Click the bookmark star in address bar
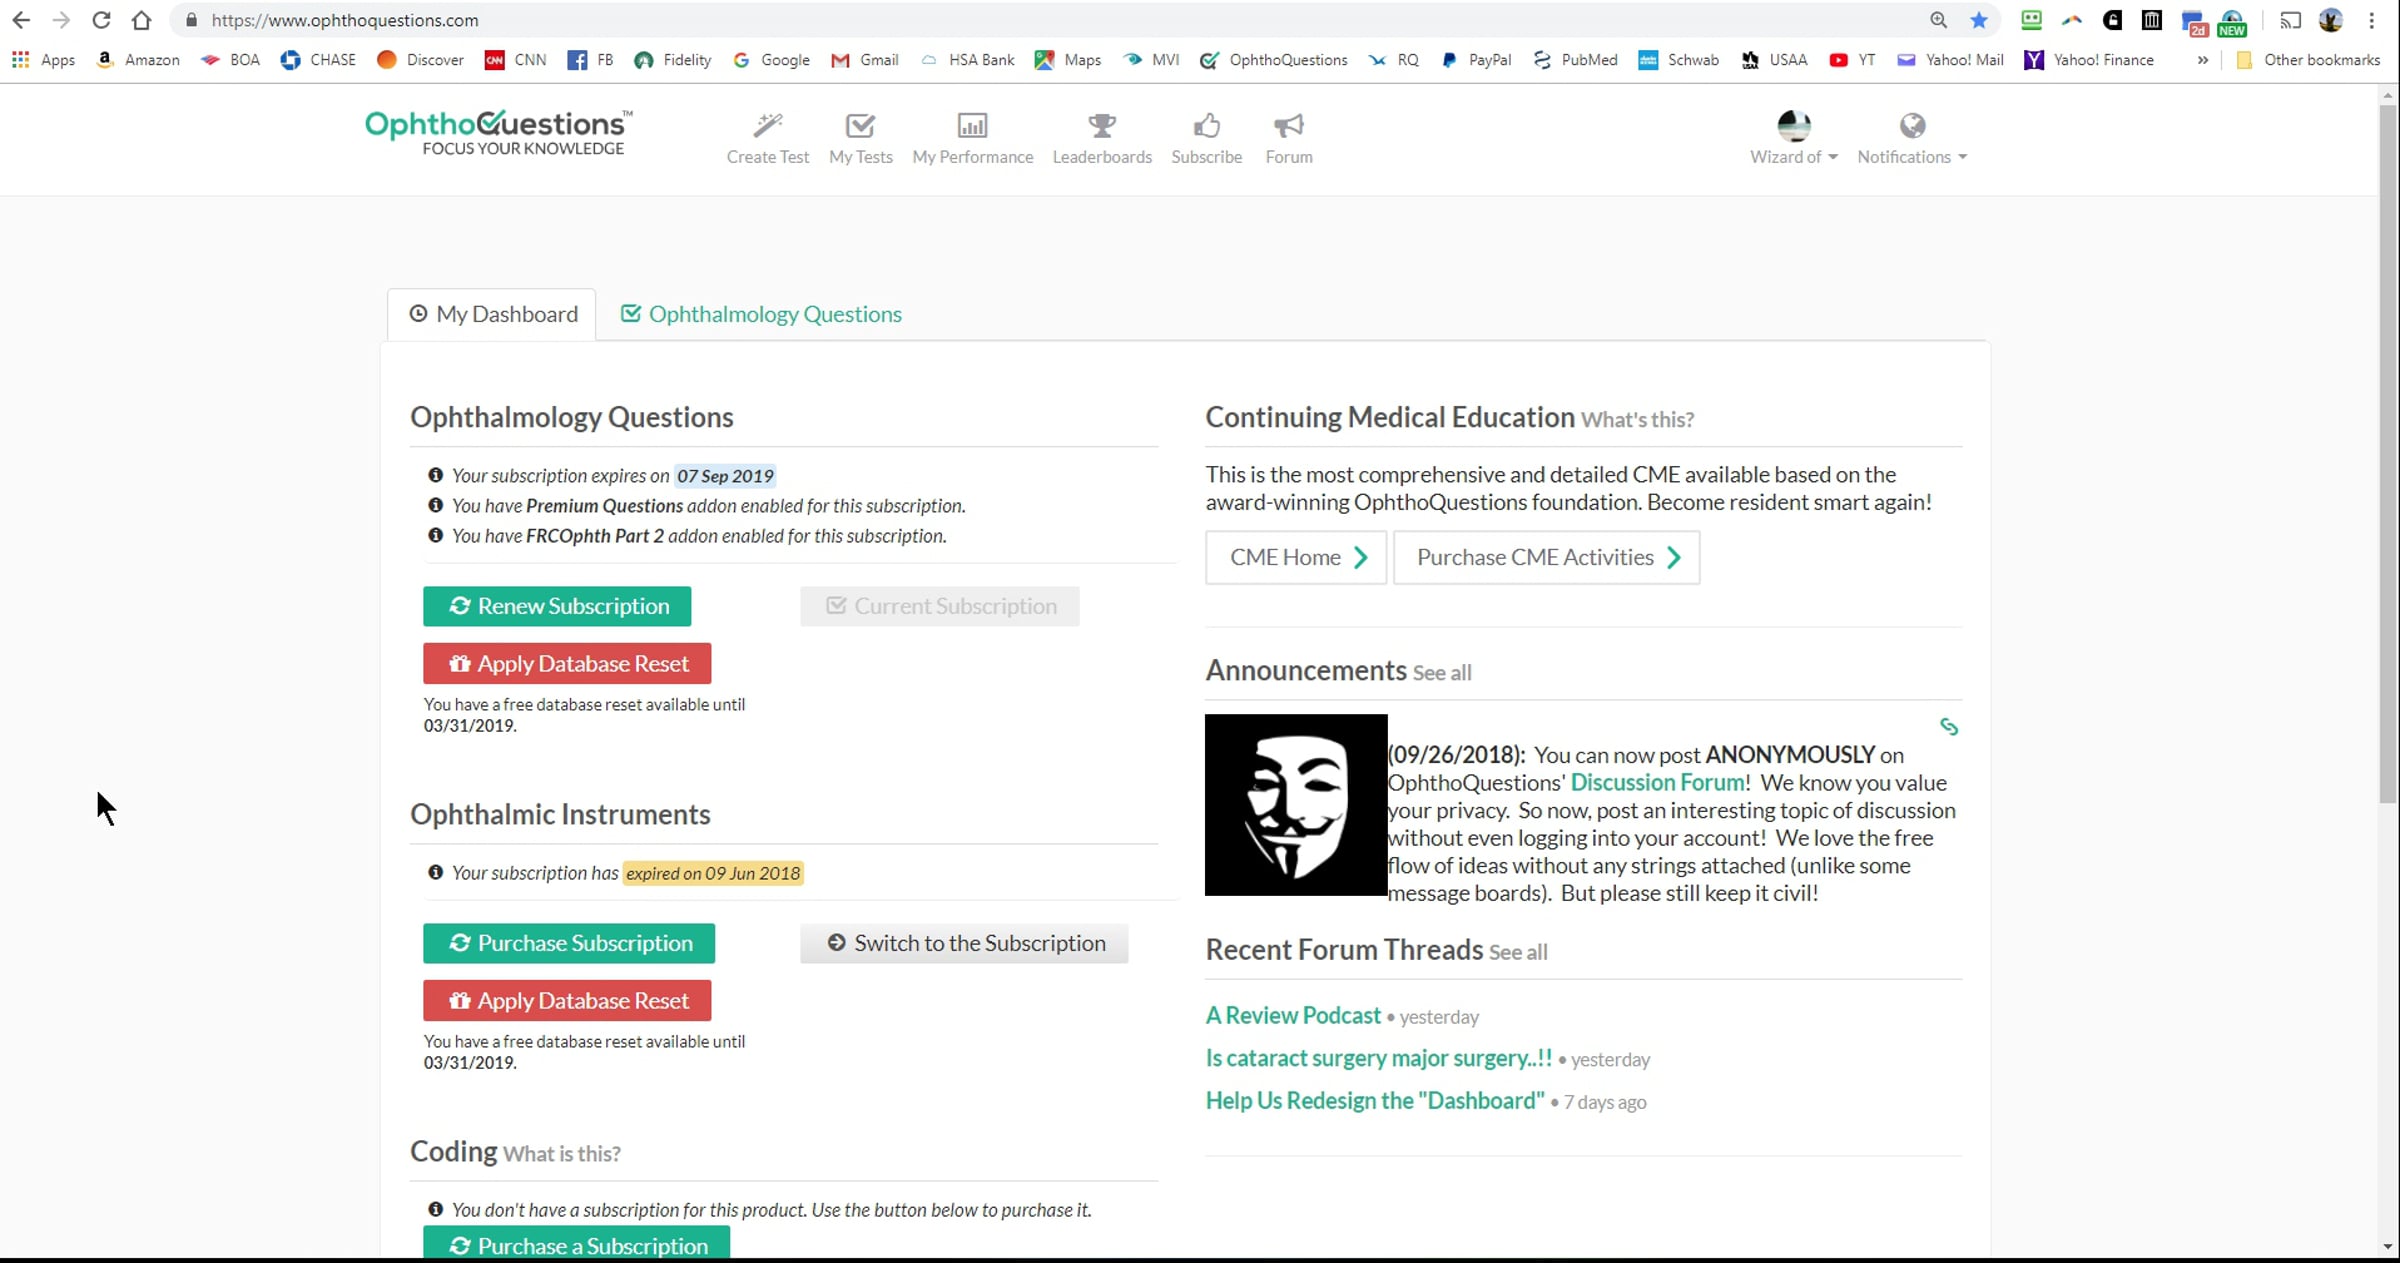The width and height of the screenshot is (2400, 1263). (1979, 20)
